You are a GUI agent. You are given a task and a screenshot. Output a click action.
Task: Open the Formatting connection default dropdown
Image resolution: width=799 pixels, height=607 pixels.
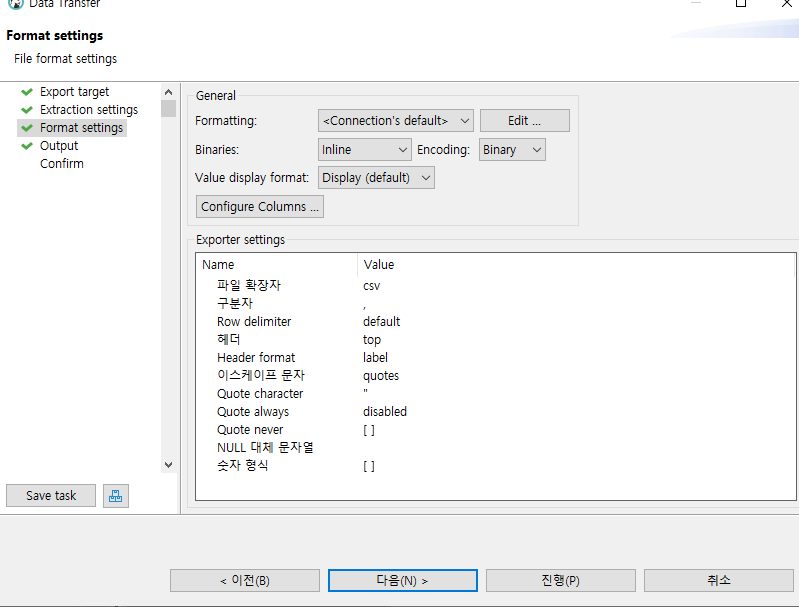coord(395,121)
